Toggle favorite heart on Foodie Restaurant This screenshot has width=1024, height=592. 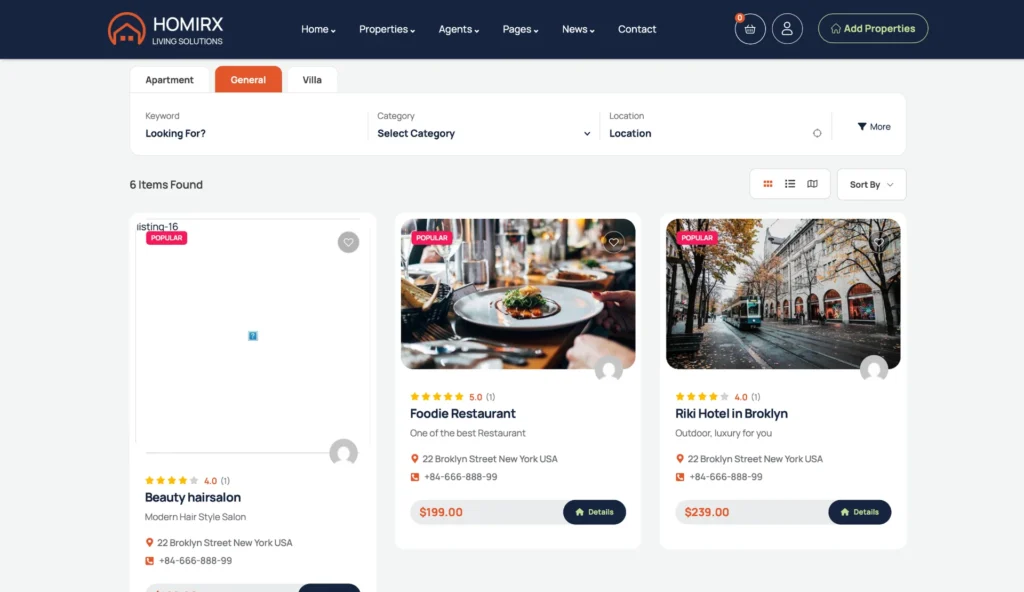pos(614,242)
